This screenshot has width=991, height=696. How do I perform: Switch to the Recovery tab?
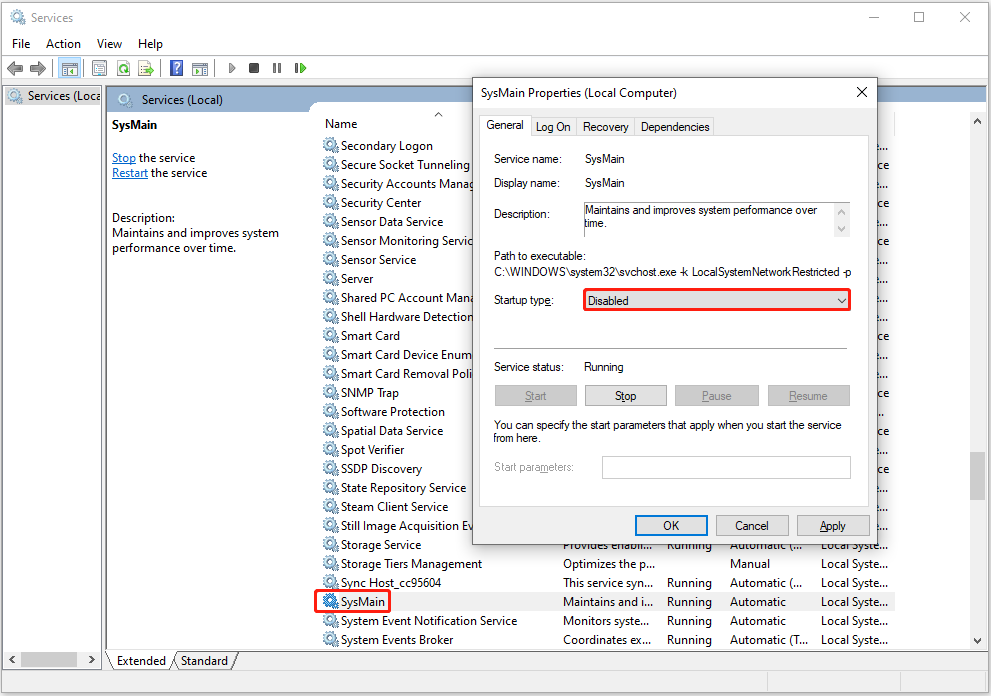pos(605,127)
